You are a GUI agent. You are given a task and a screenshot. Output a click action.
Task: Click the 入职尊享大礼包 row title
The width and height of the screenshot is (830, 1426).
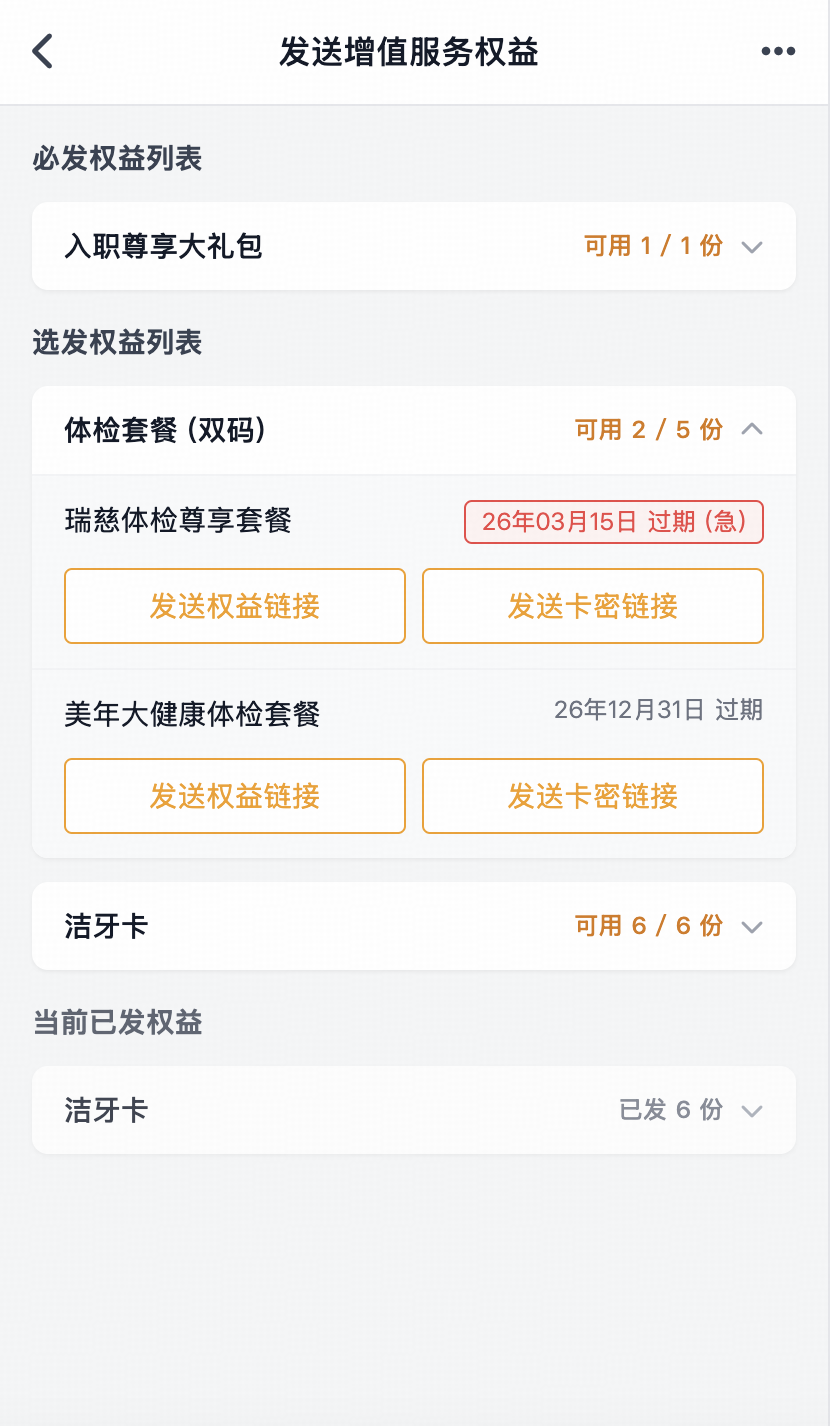[164, 246]
